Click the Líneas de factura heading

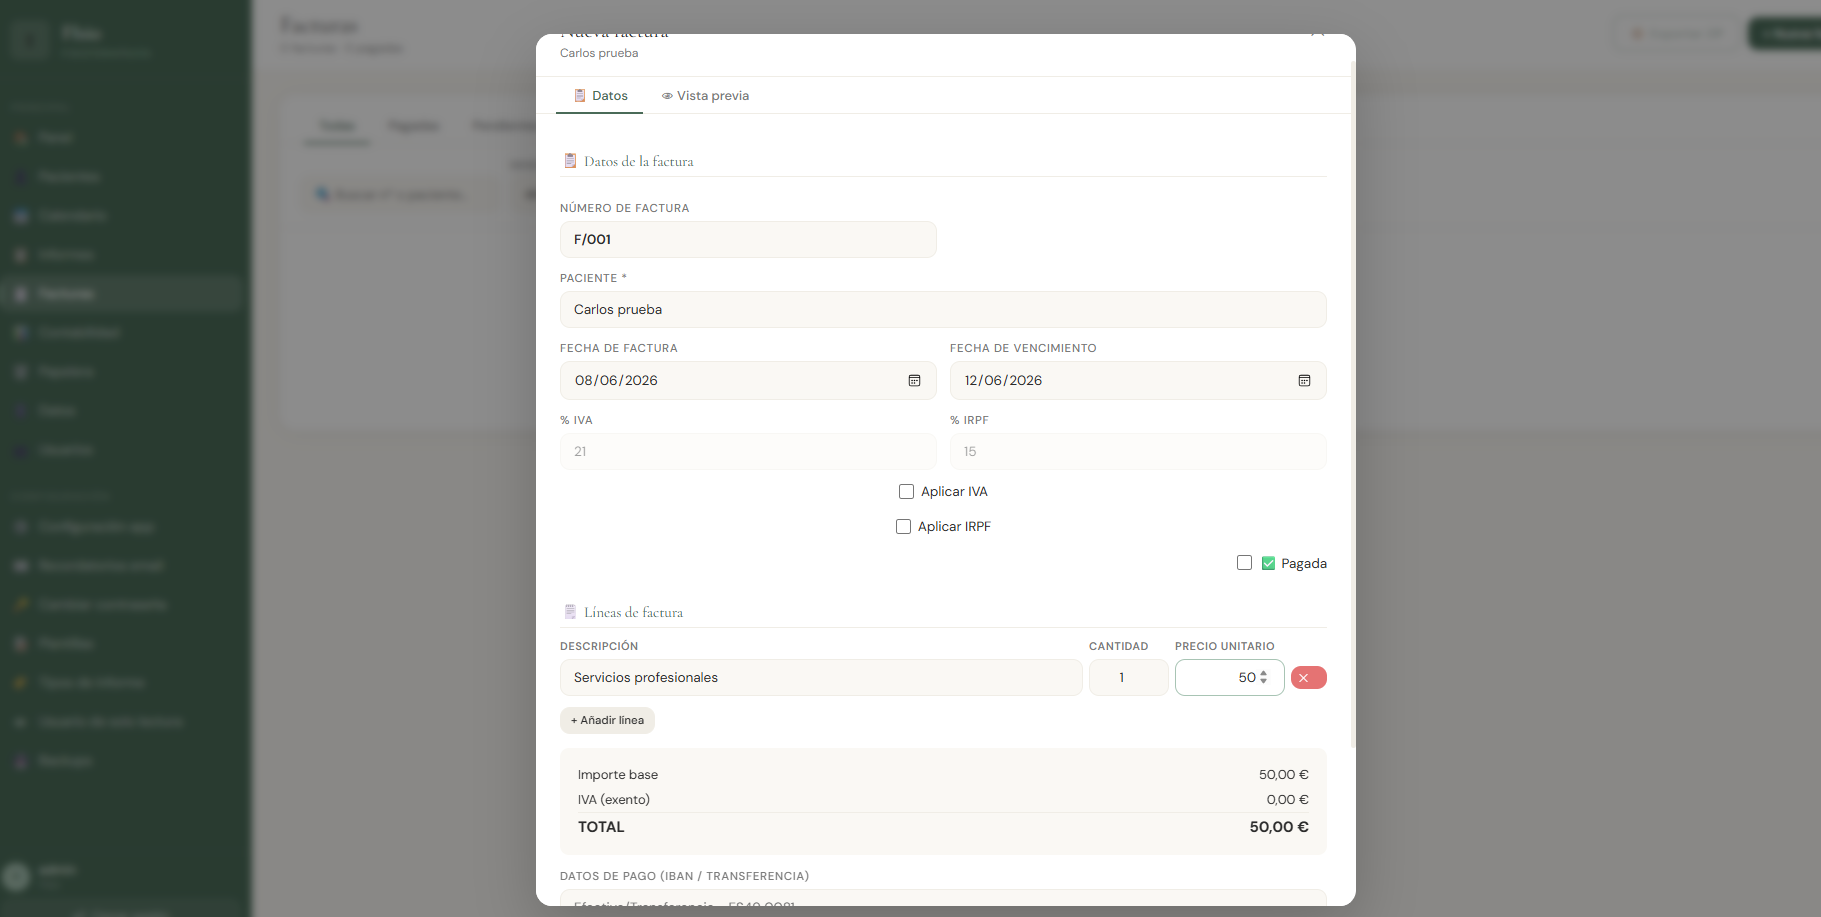(x=633, y=612)
